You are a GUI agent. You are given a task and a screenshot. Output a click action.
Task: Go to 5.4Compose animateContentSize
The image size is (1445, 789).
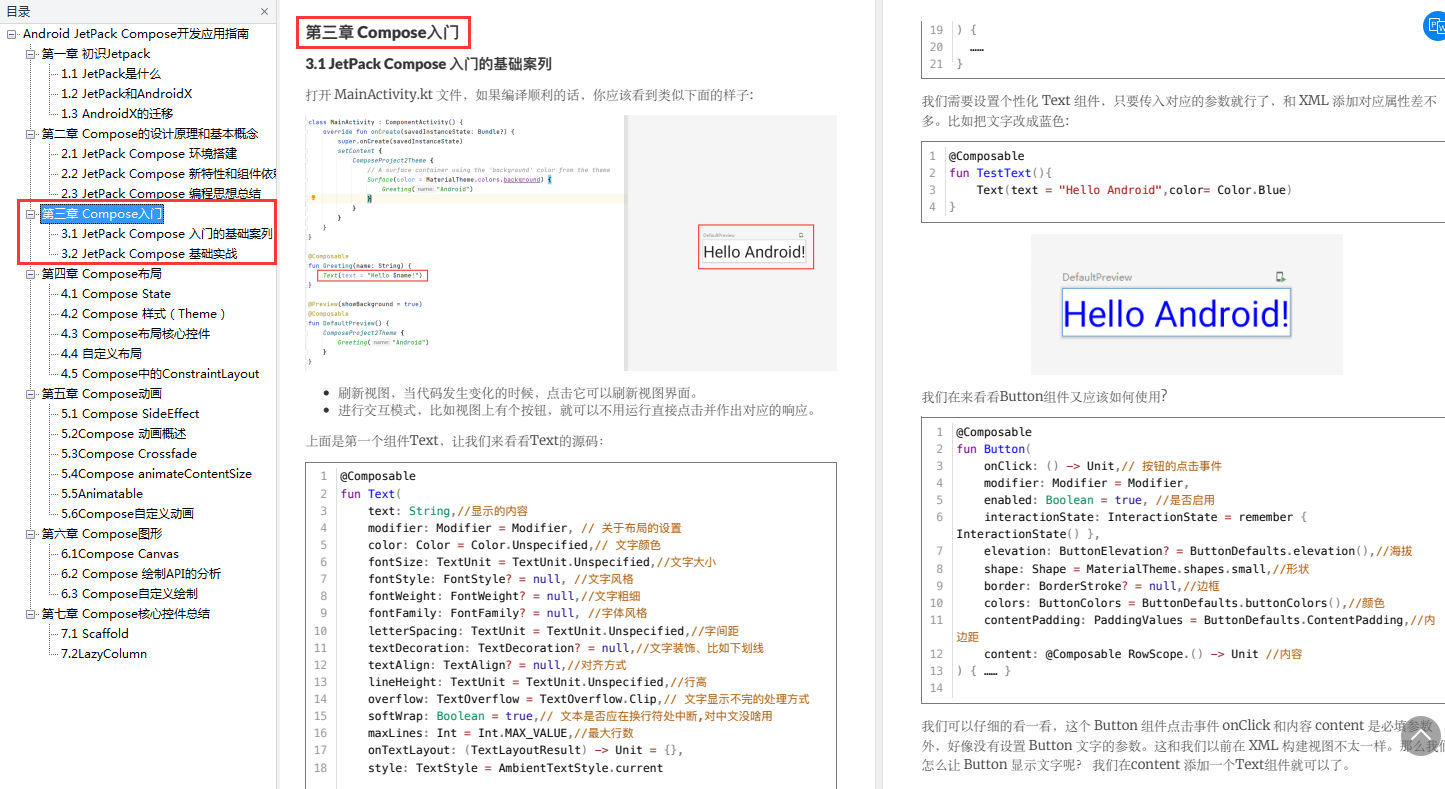tap(156, 474)
